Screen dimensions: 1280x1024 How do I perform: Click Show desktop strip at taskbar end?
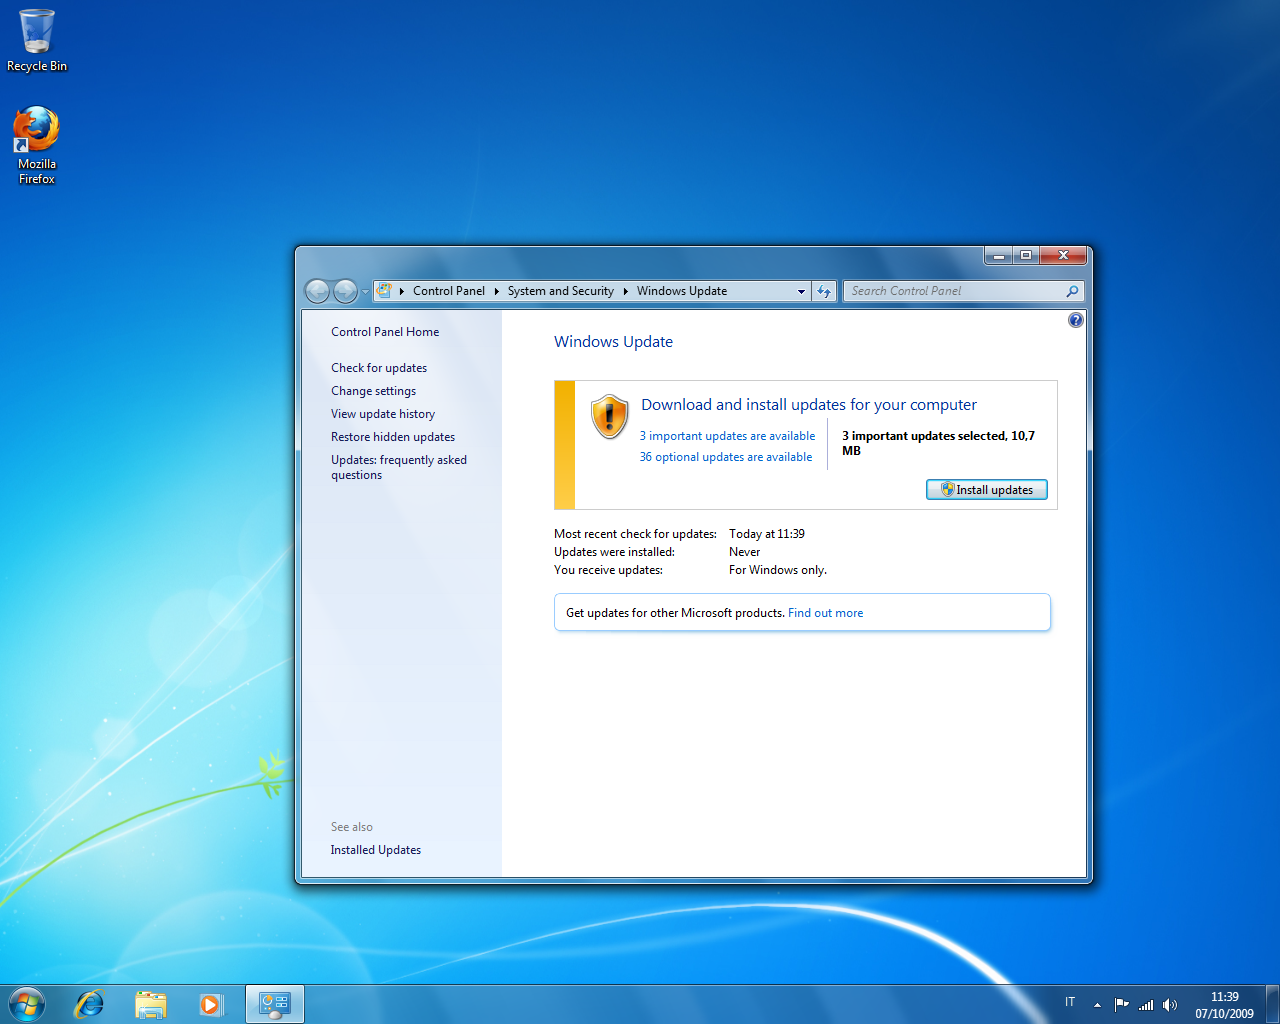pyautogui.click(x=1272, y=1004)
